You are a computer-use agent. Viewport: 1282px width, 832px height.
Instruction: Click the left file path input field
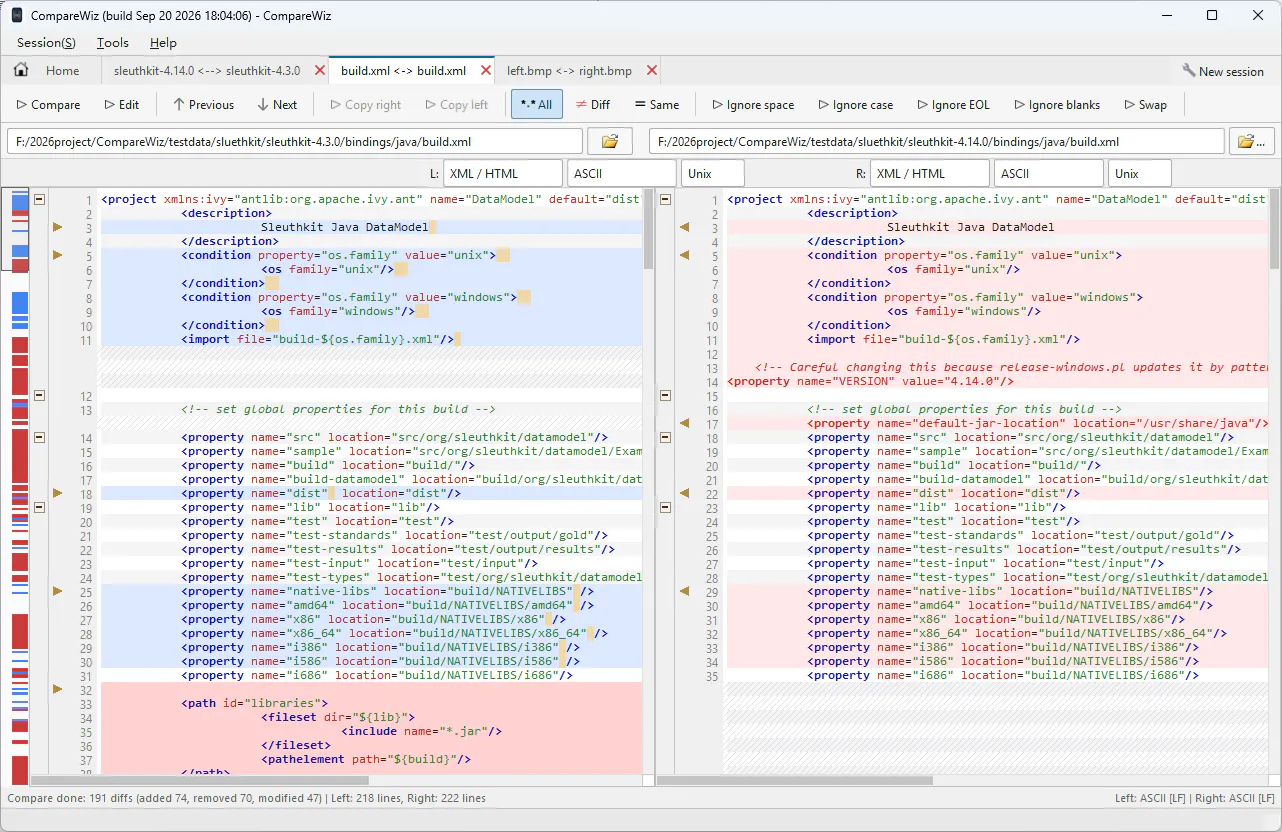pos(295,142)
